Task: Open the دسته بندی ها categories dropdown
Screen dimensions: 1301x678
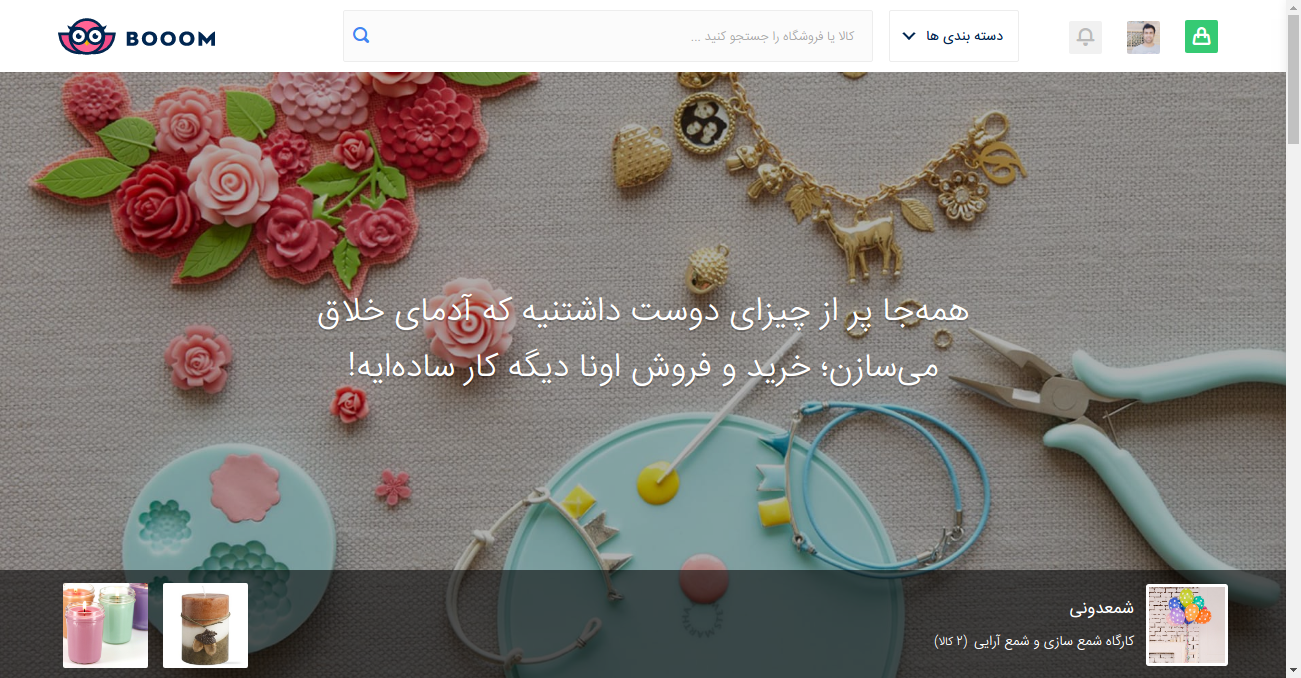Action: point(954,36)
